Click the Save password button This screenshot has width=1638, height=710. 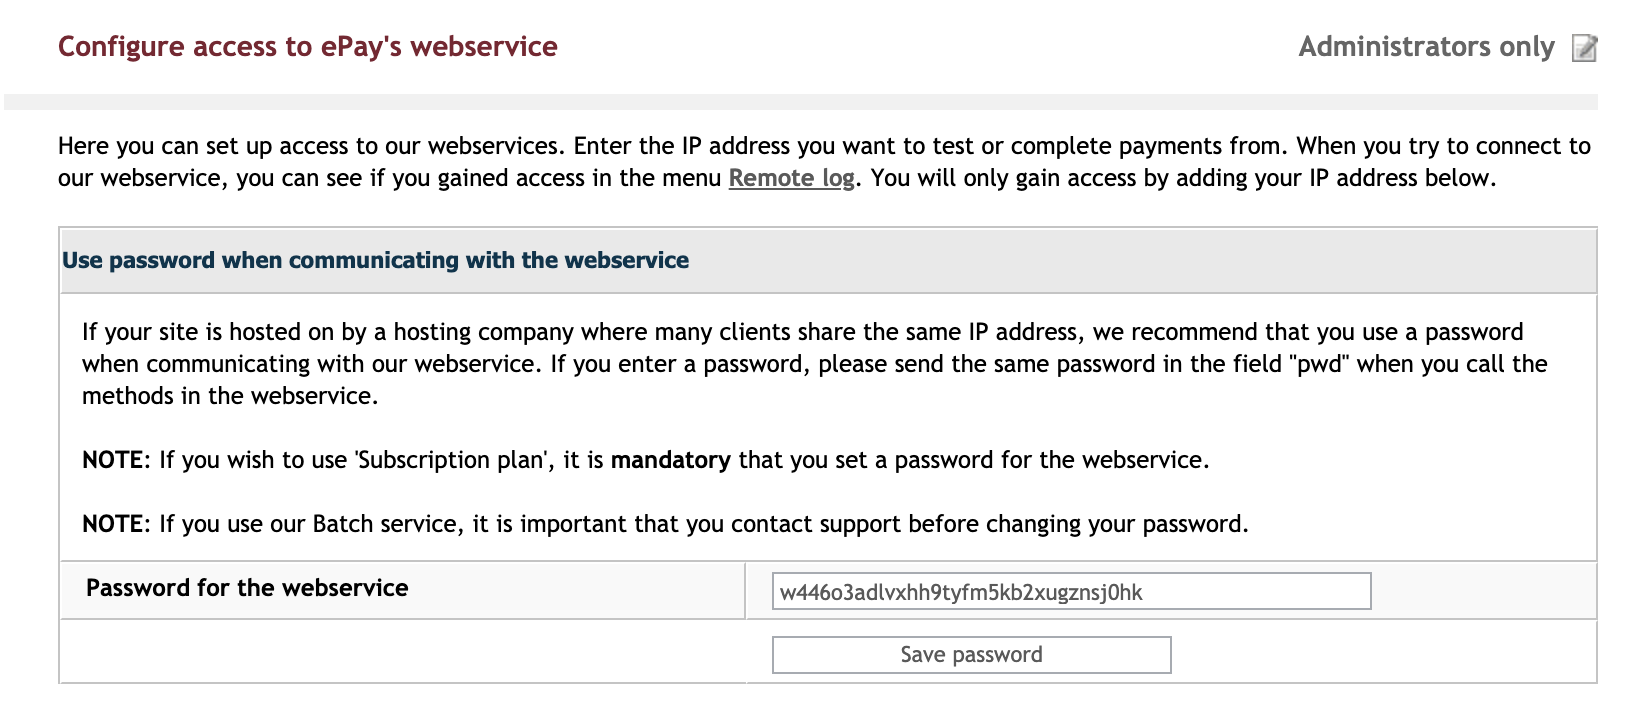(971, 655)
